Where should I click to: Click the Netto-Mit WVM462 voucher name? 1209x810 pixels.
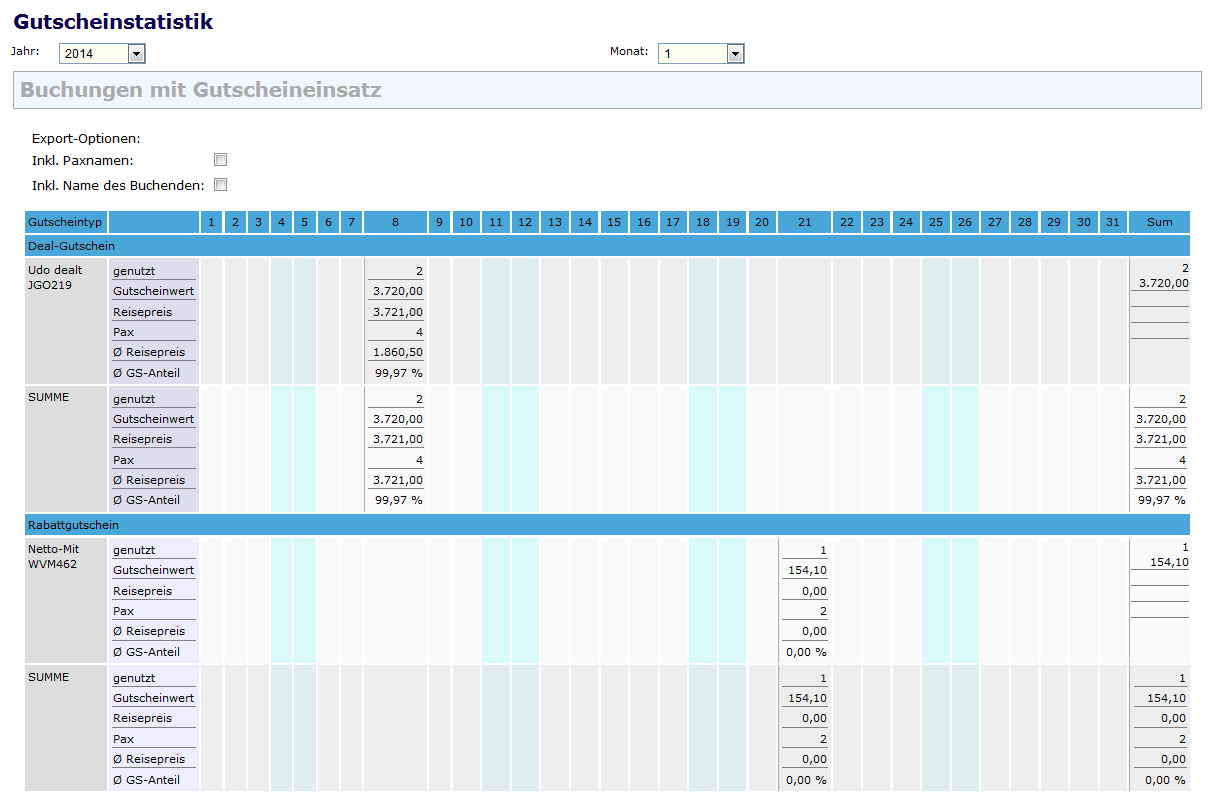point(54,556)
